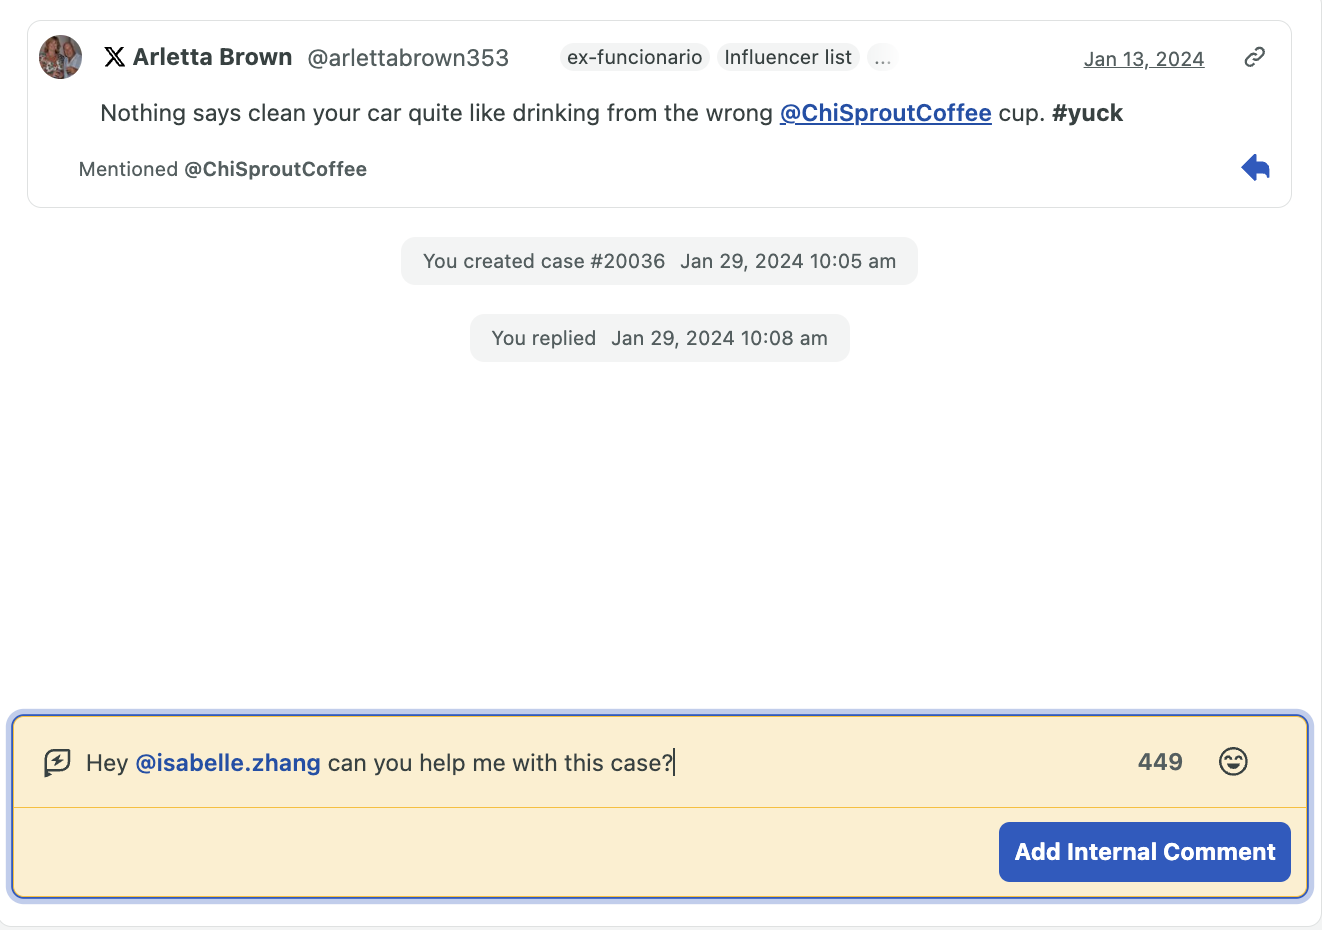Focus the internal comment text field

click(600, 763)
